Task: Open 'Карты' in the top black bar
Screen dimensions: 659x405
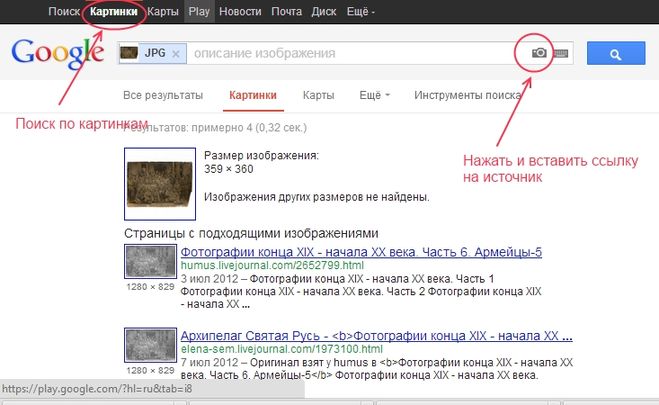Action: coord(163,11)
